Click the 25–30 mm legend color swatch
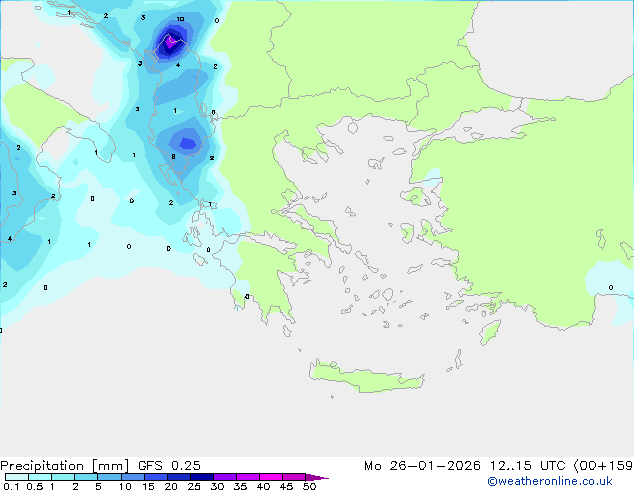The image size is (634, 490). 201,477
